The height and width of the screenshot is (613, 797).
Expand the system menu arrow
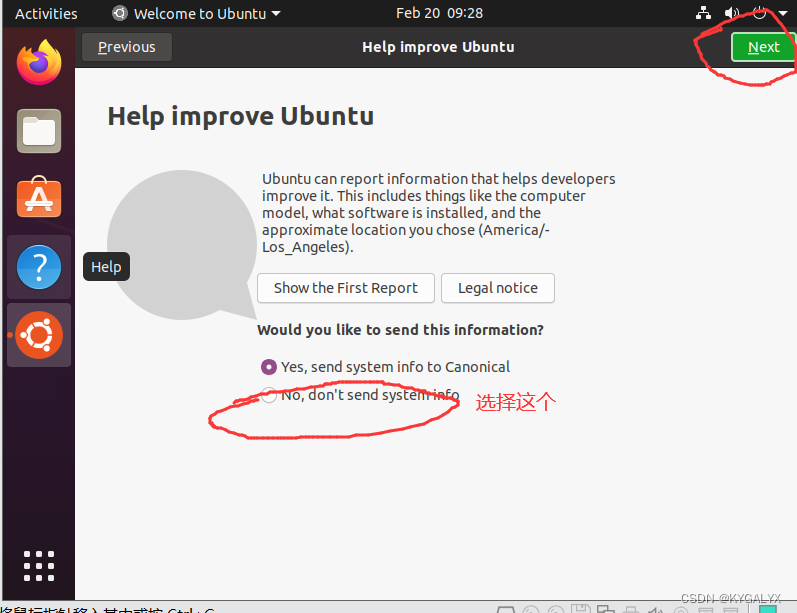(x=782, y=13)
